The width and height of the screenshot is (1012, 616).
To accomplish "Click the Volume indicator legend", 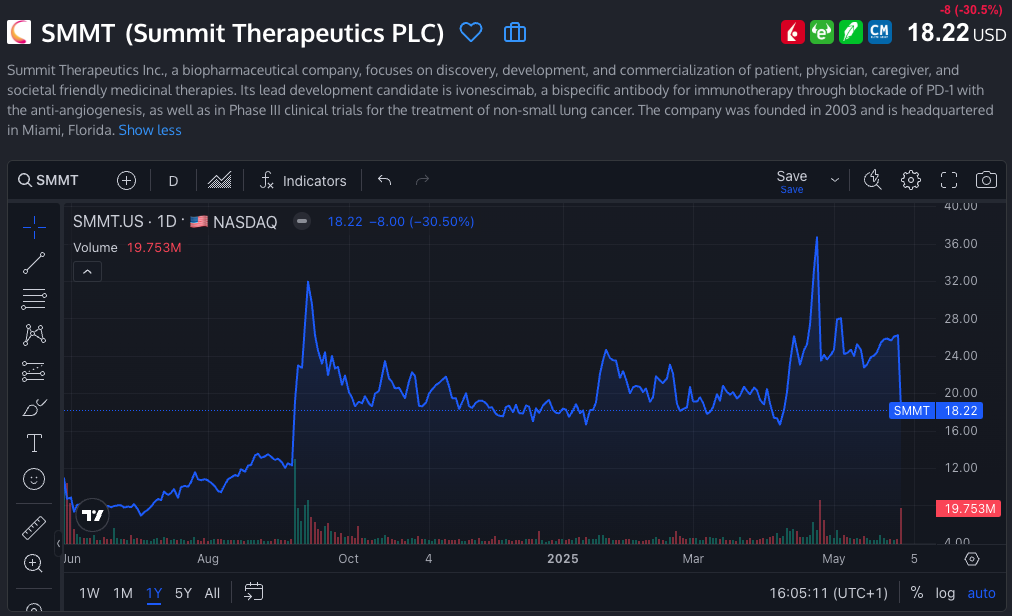I will [x=96, y=247].
